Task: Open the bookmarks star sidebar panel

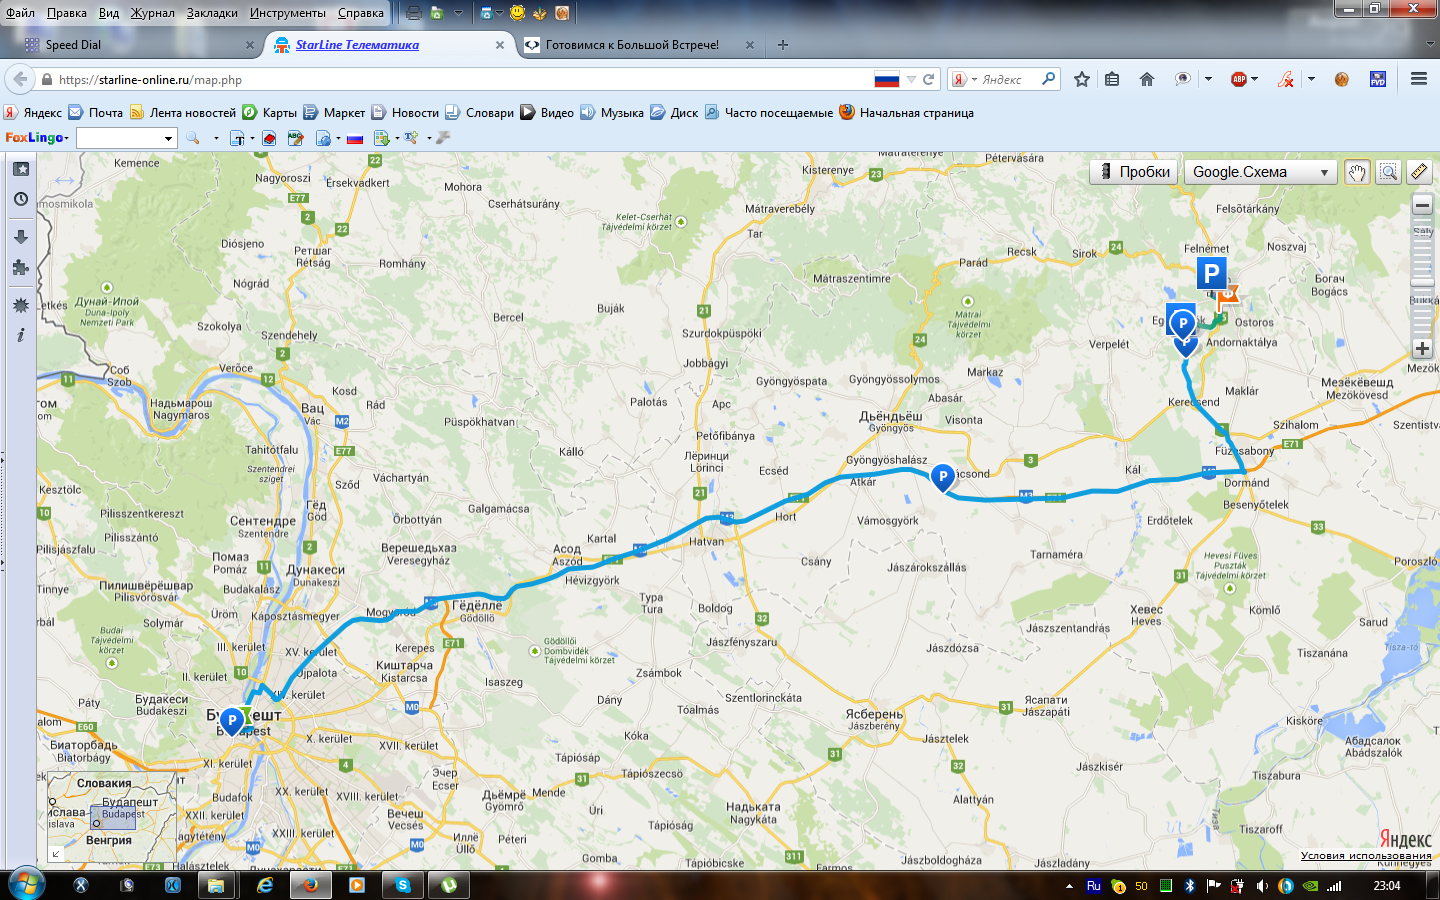Action: (21, 169)
